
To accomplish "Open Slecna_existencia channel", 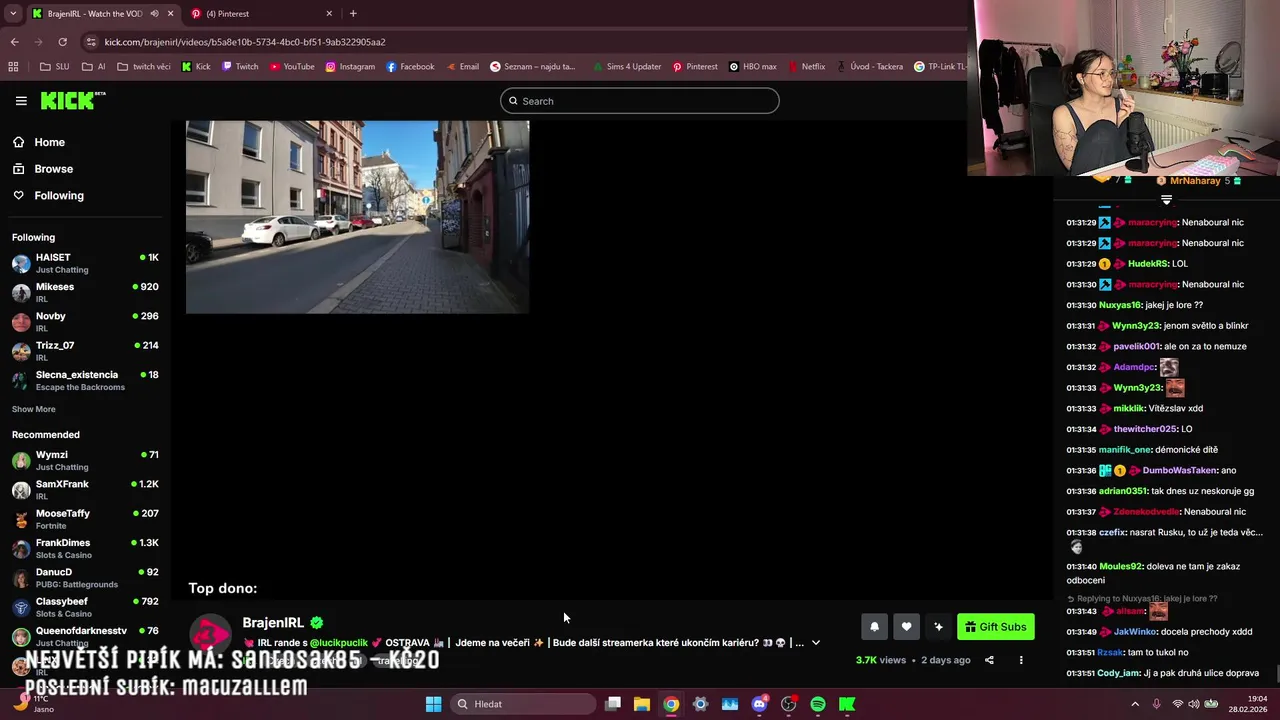I will tap(85, 380).
